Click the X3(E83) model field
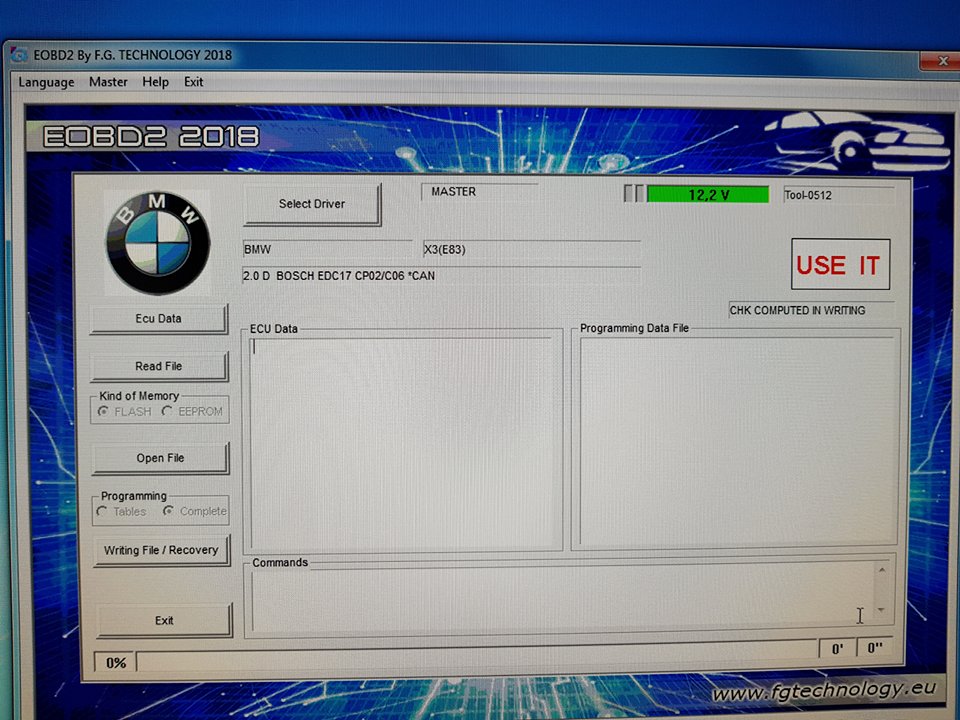Image resolution: width=960 pixels, height=720 pixels. point(531,249)
